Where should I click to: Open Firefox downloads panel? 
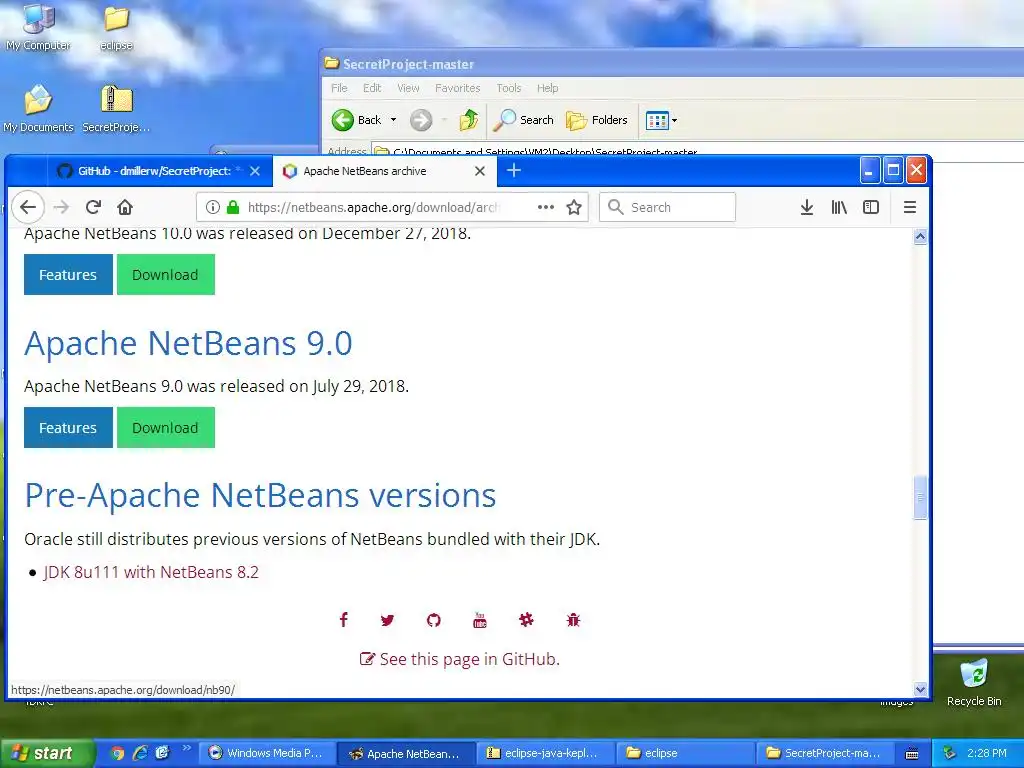[x=807, y=207]
